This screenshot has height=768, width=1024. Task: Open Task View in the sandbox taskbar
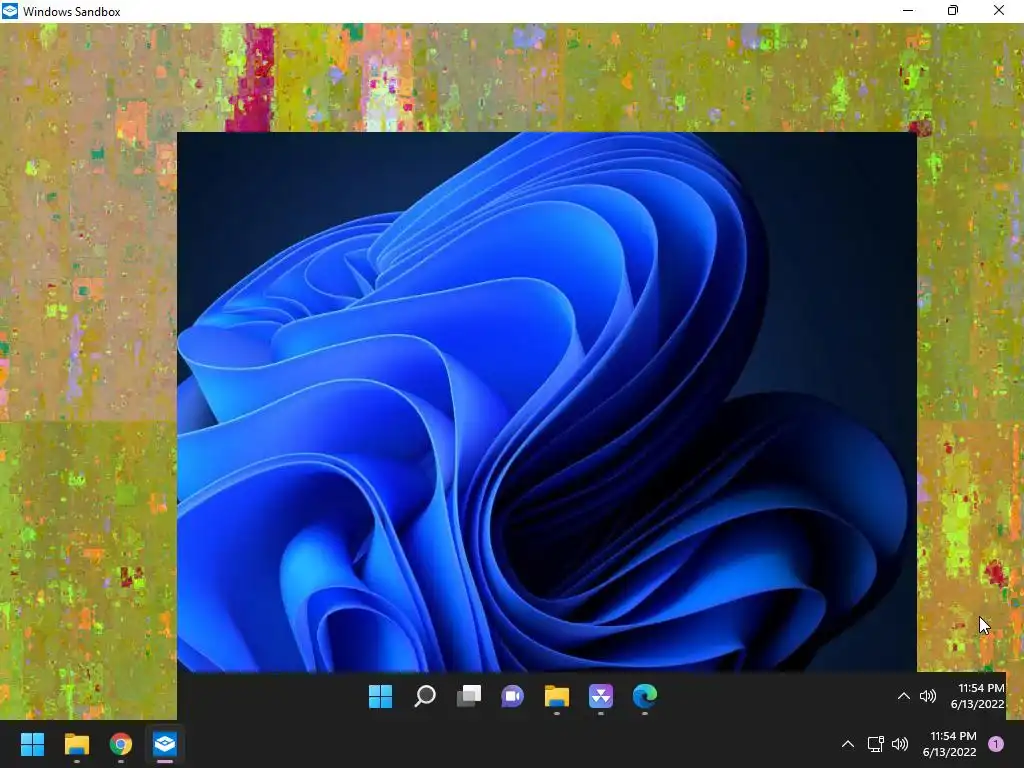468,696
